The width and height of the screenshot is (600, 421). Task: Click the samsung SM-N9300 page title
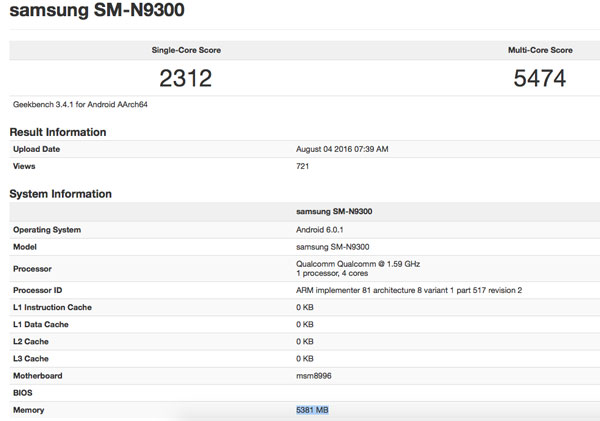(x=97, y=10)
